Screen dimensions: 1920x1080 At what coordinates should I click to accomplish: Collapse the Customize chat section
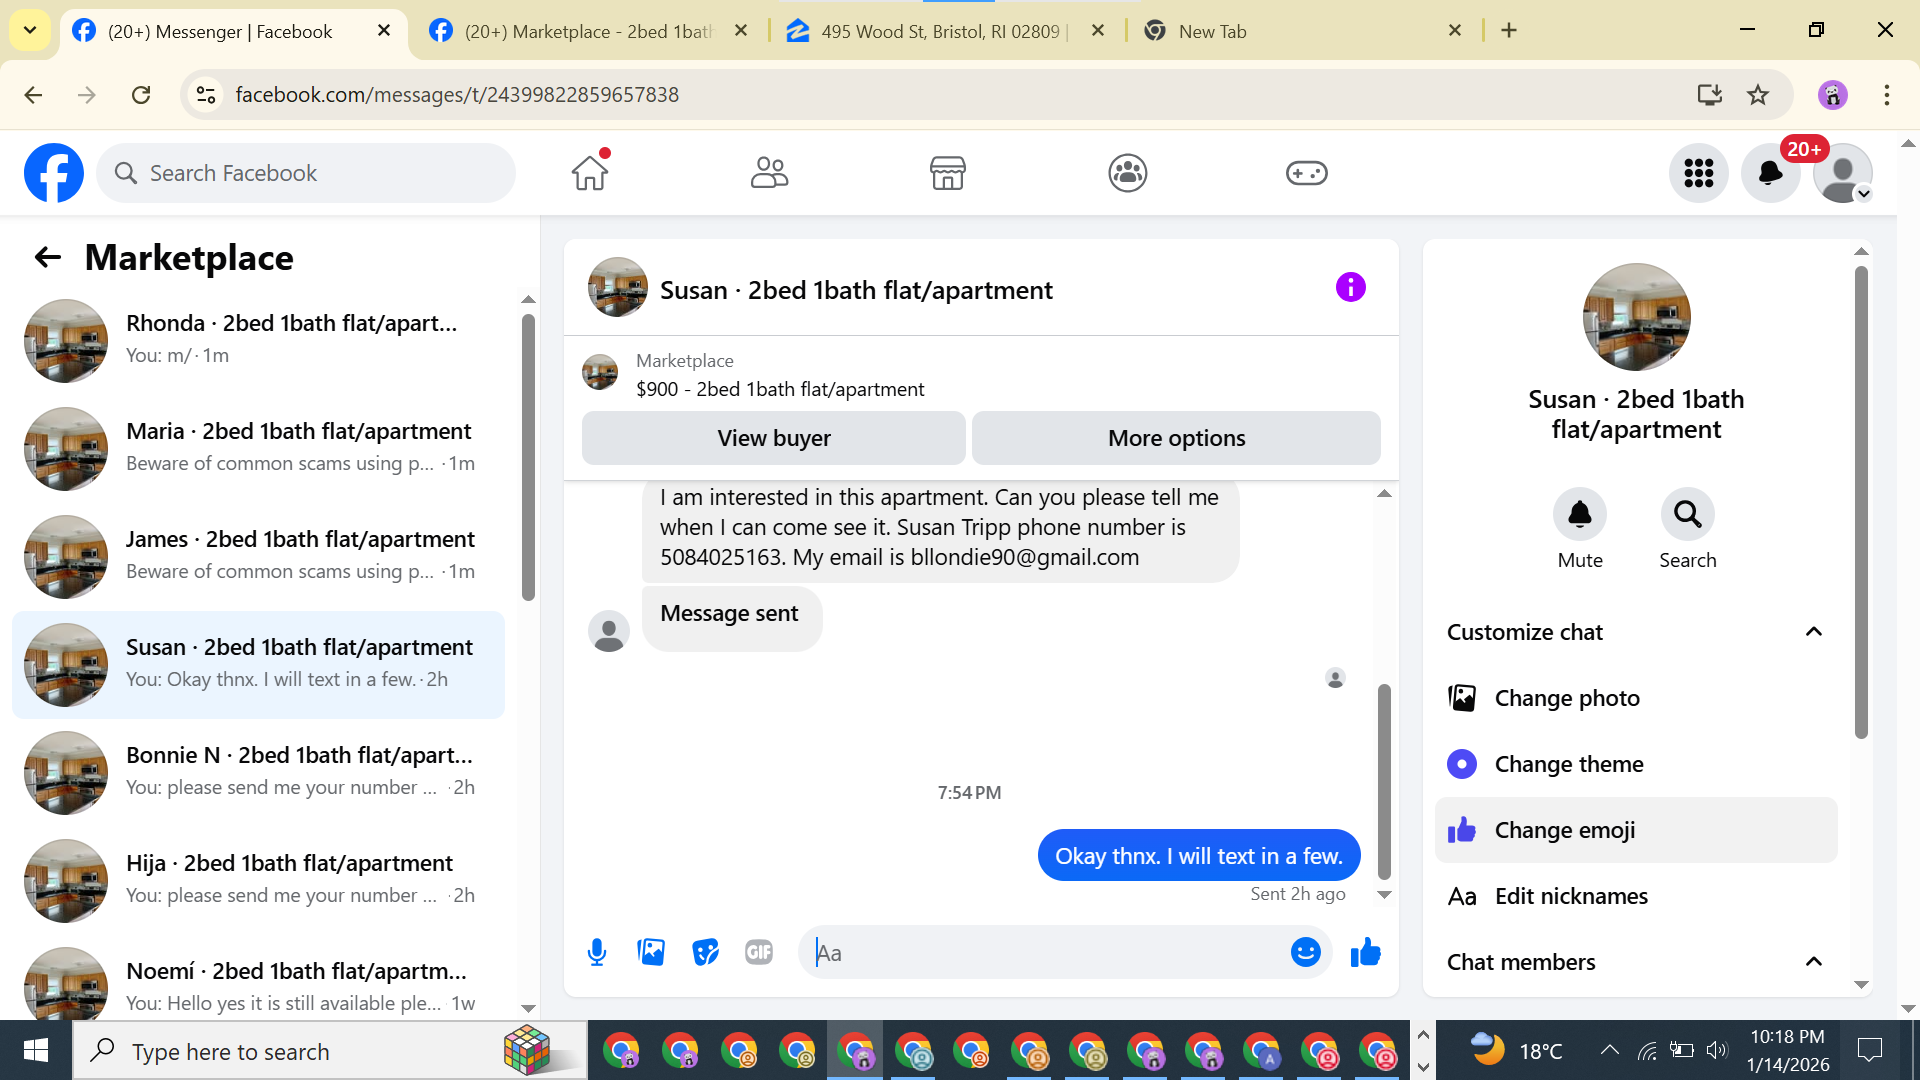[1813, 632]
